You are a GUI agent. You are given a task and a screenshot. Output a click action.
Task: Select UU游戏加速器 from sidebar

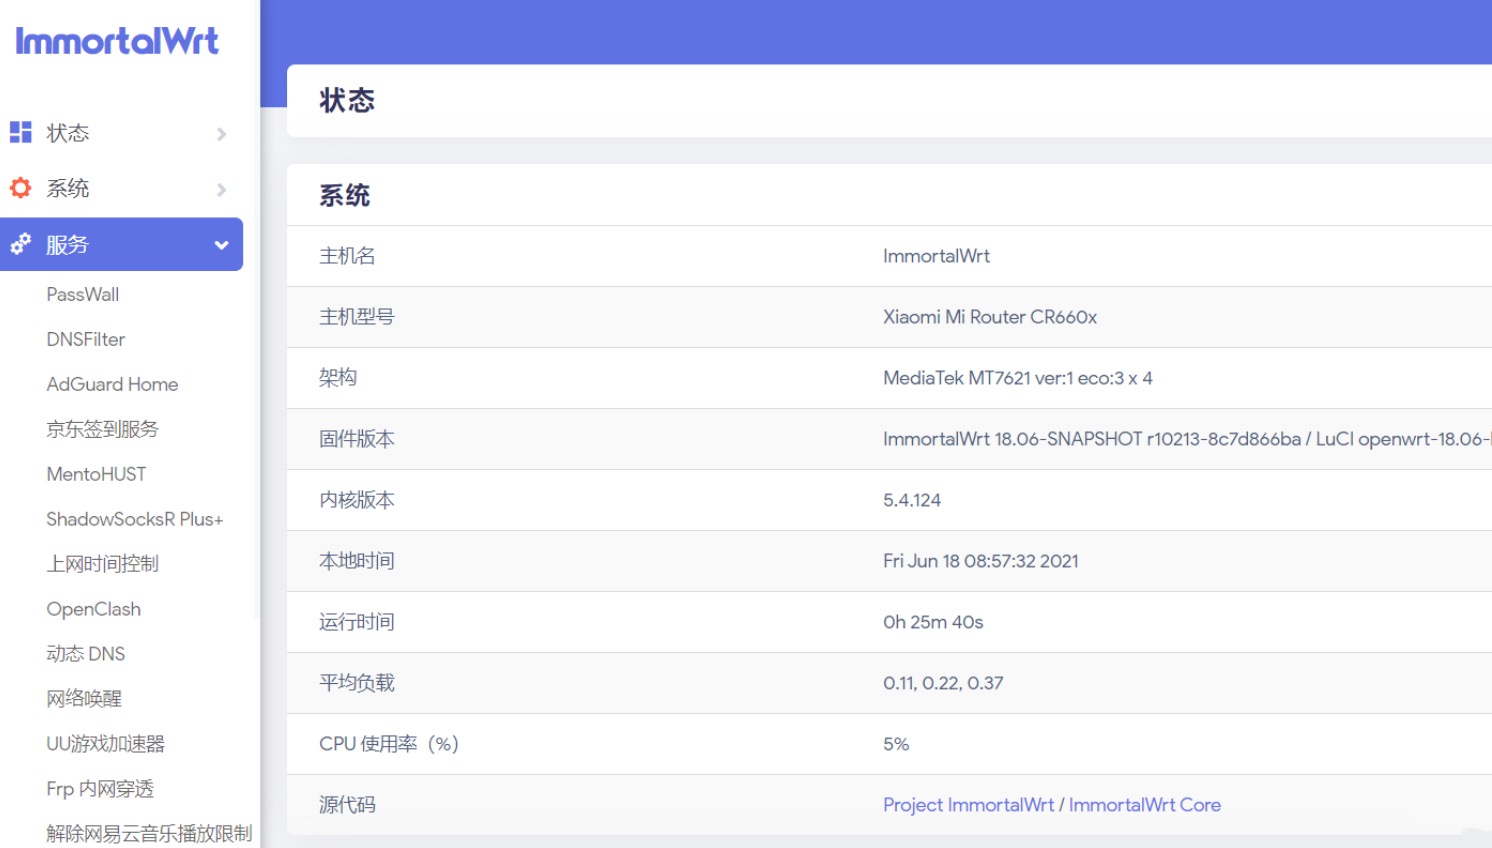(106, 743)
